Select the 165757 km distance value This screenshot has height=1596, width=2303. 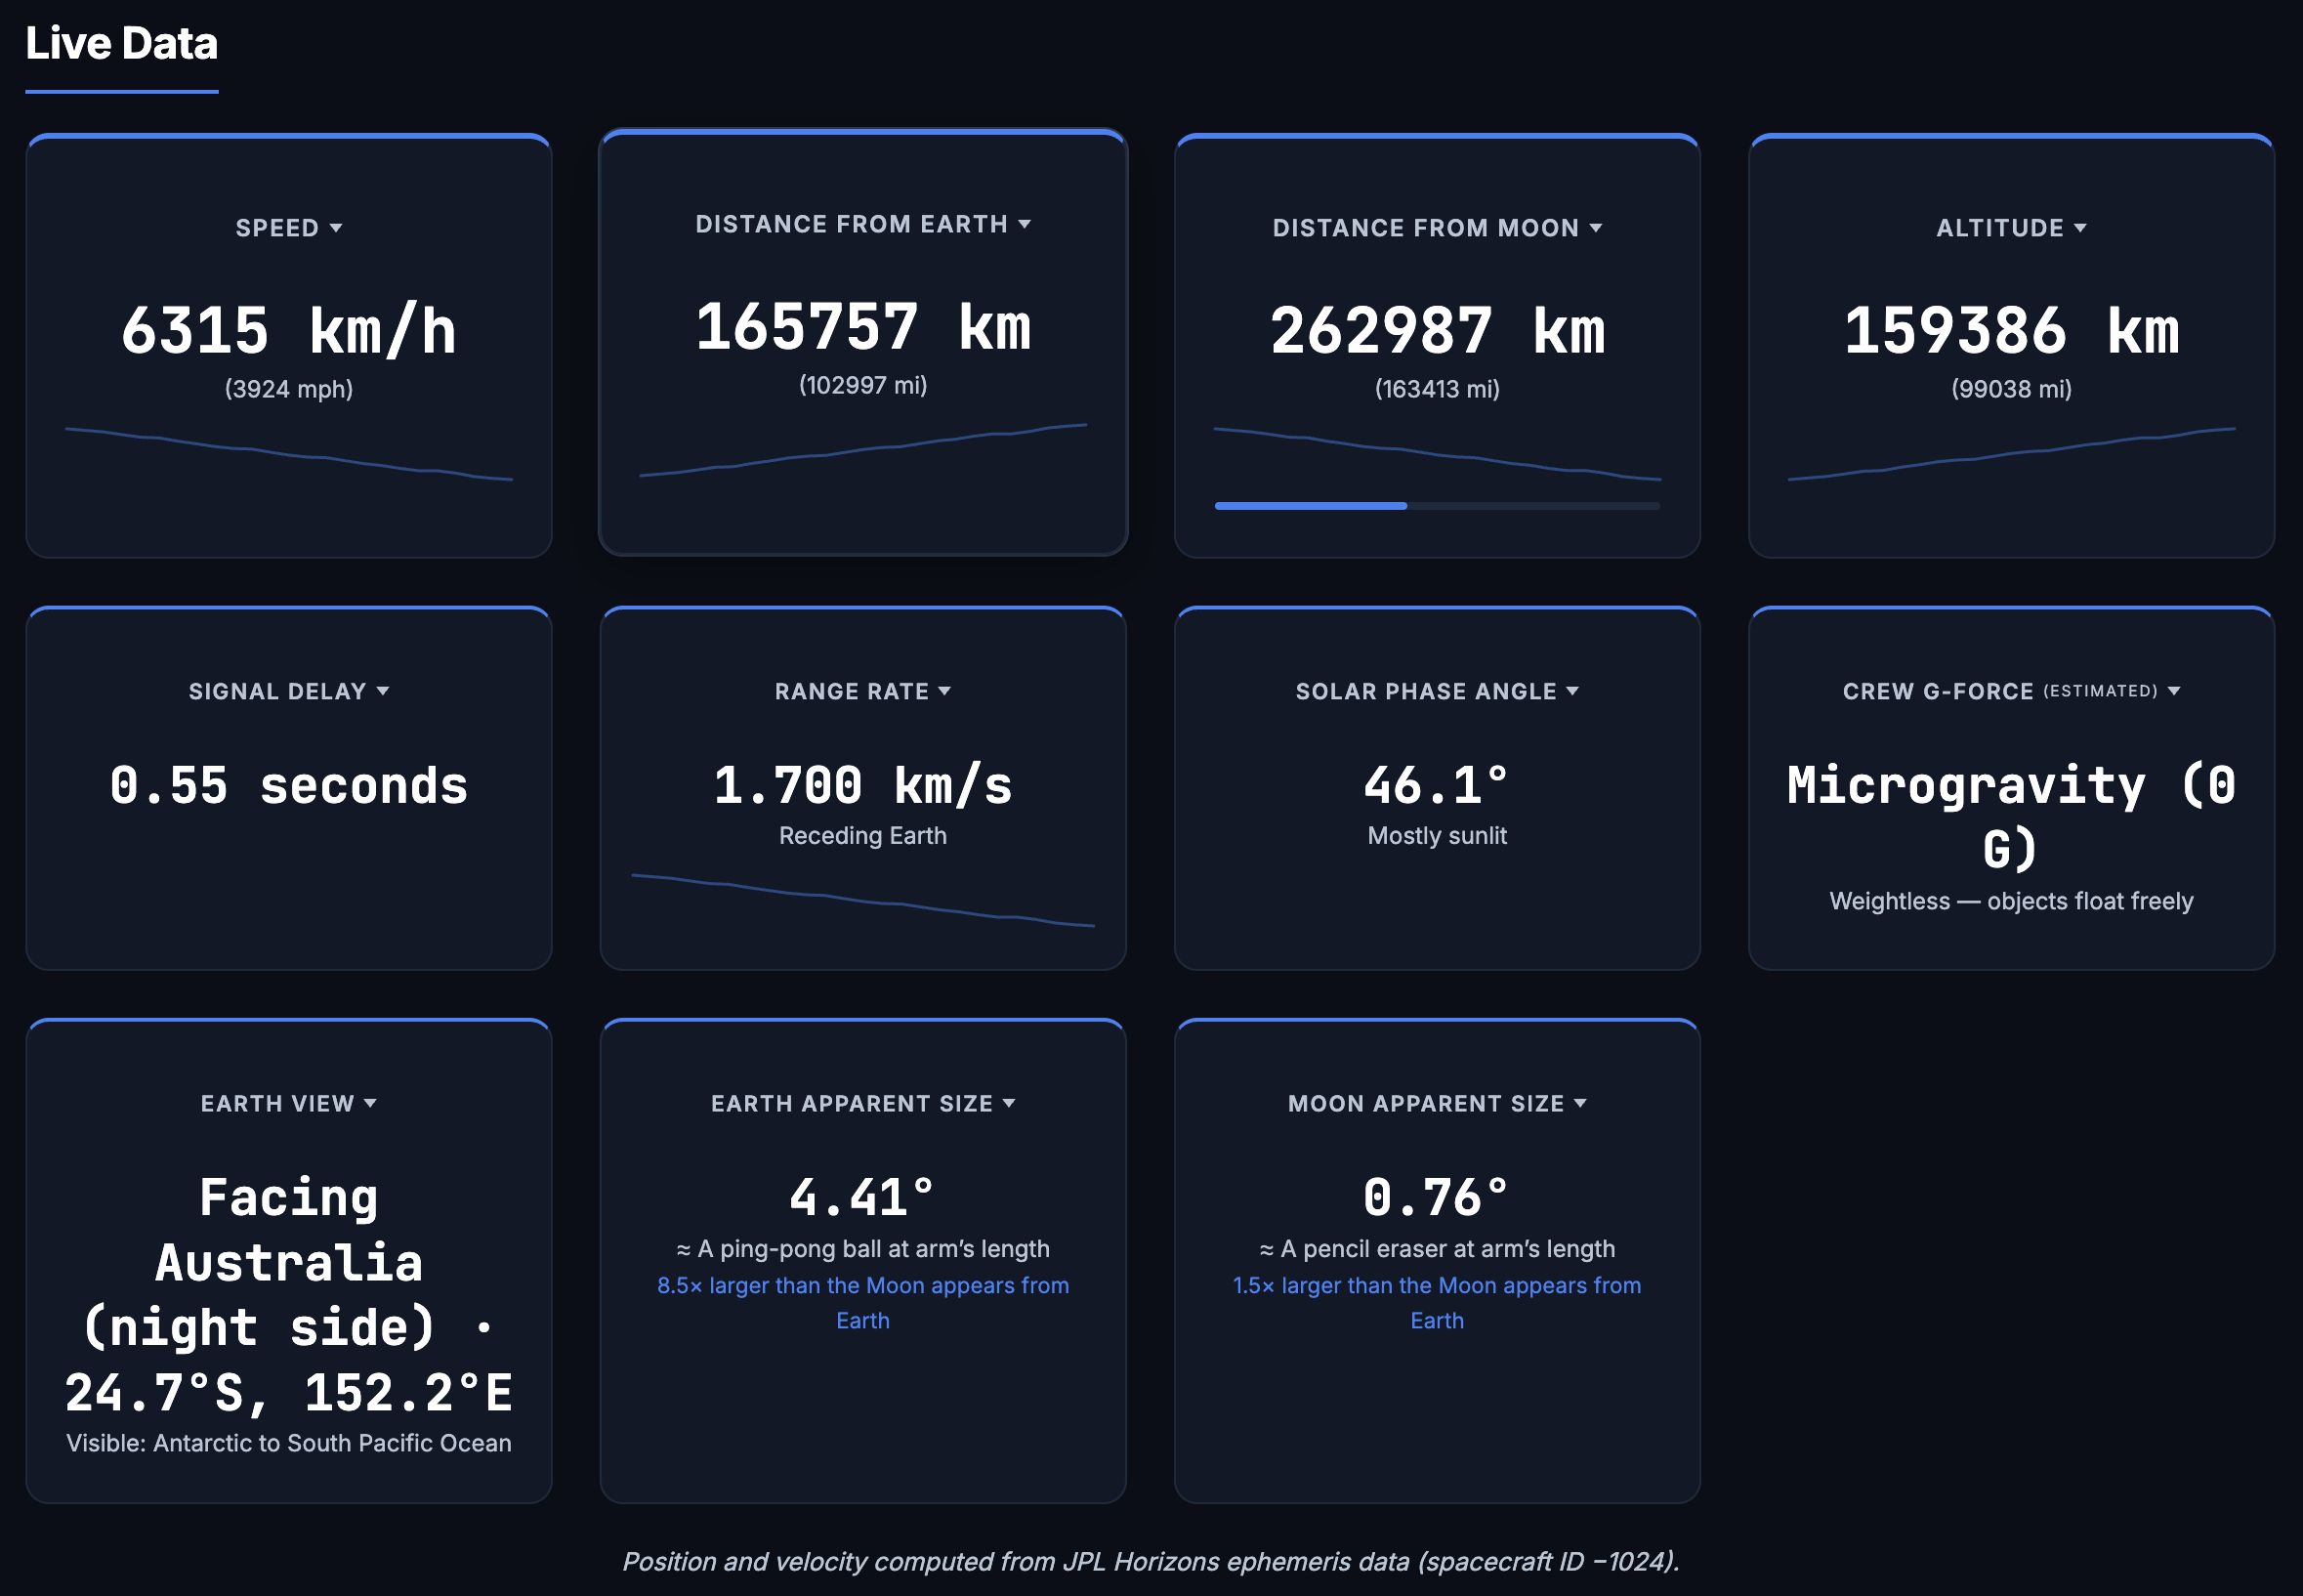pyautogui.click(x=862, y=327)
